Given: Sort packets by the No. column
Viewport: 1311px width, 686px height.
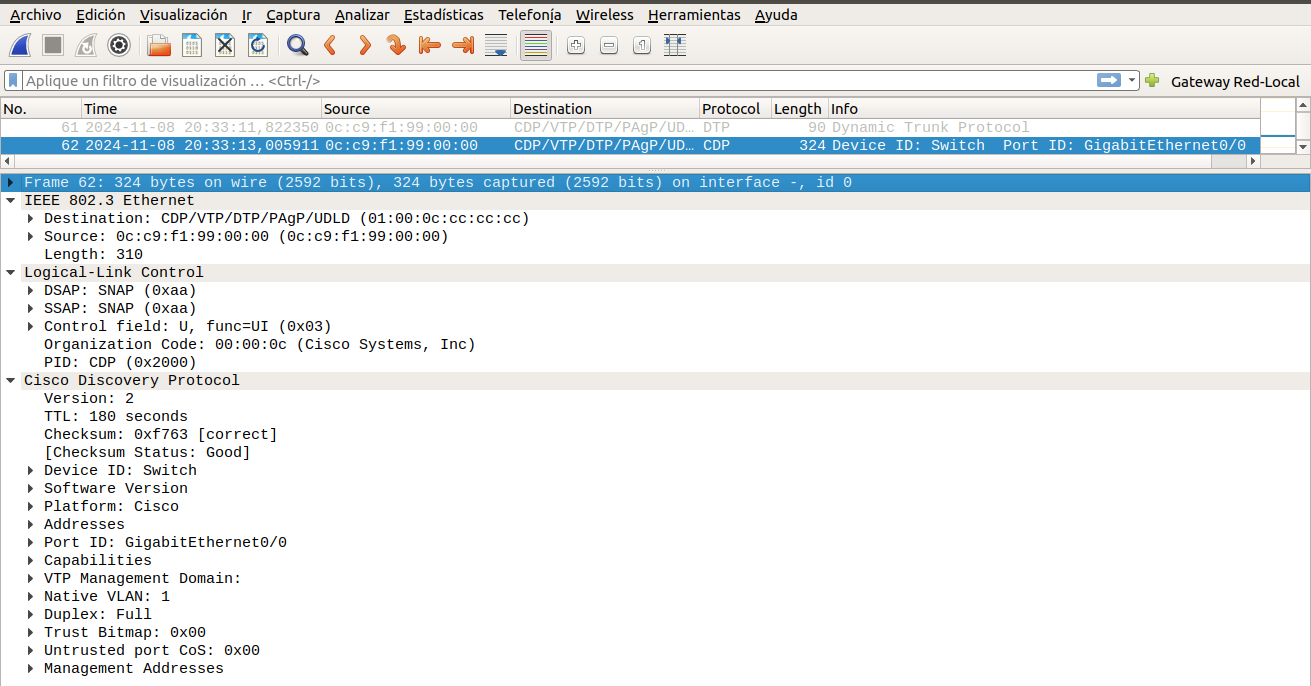Looking at the screenshot, I should pyautogui.click(x=41, y=109).
